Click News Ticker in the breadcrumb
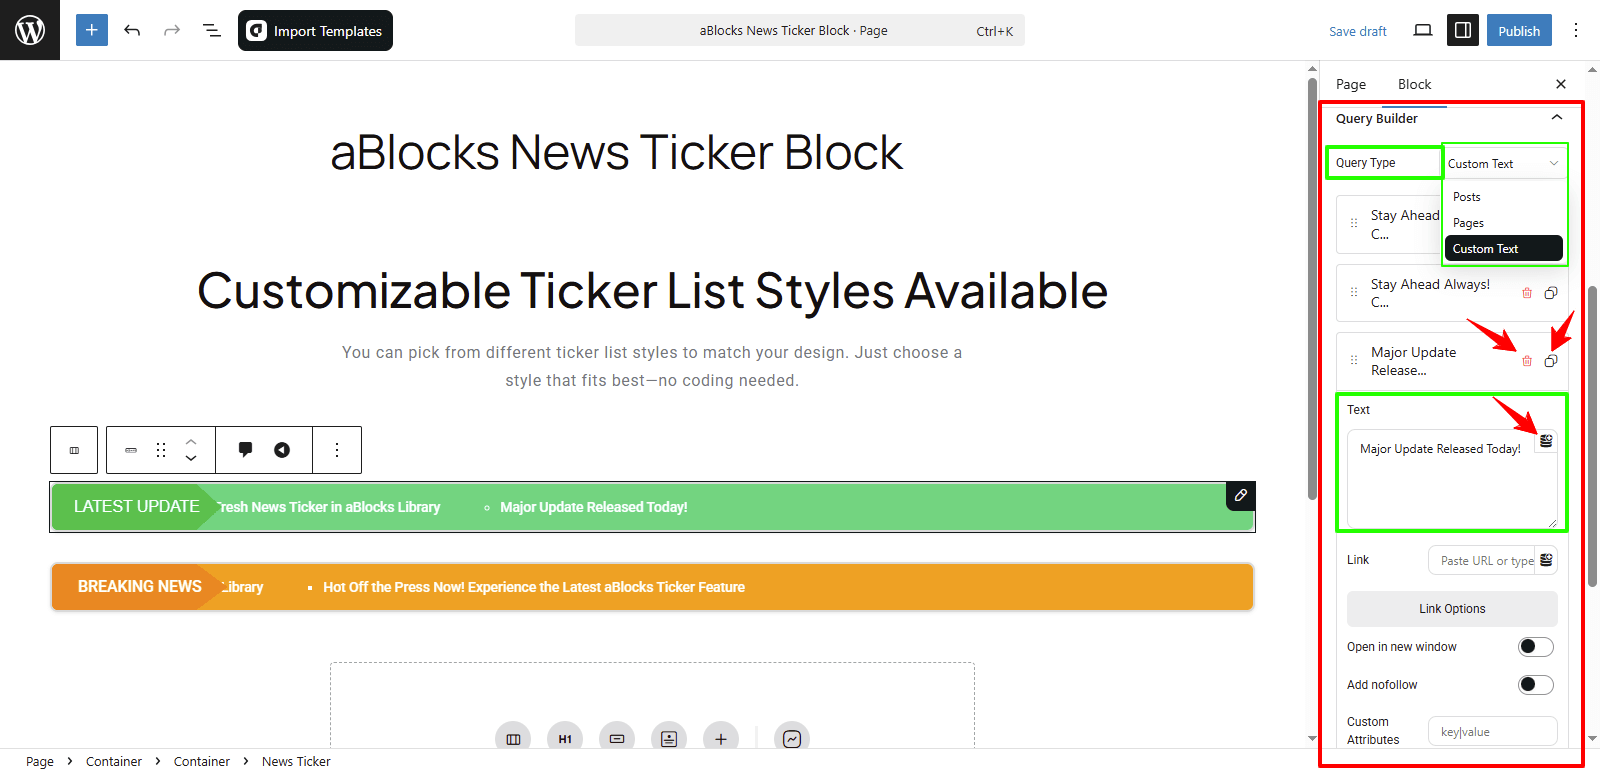The height and width of the screenshot is (773, 1600). [x=296, y=761]
